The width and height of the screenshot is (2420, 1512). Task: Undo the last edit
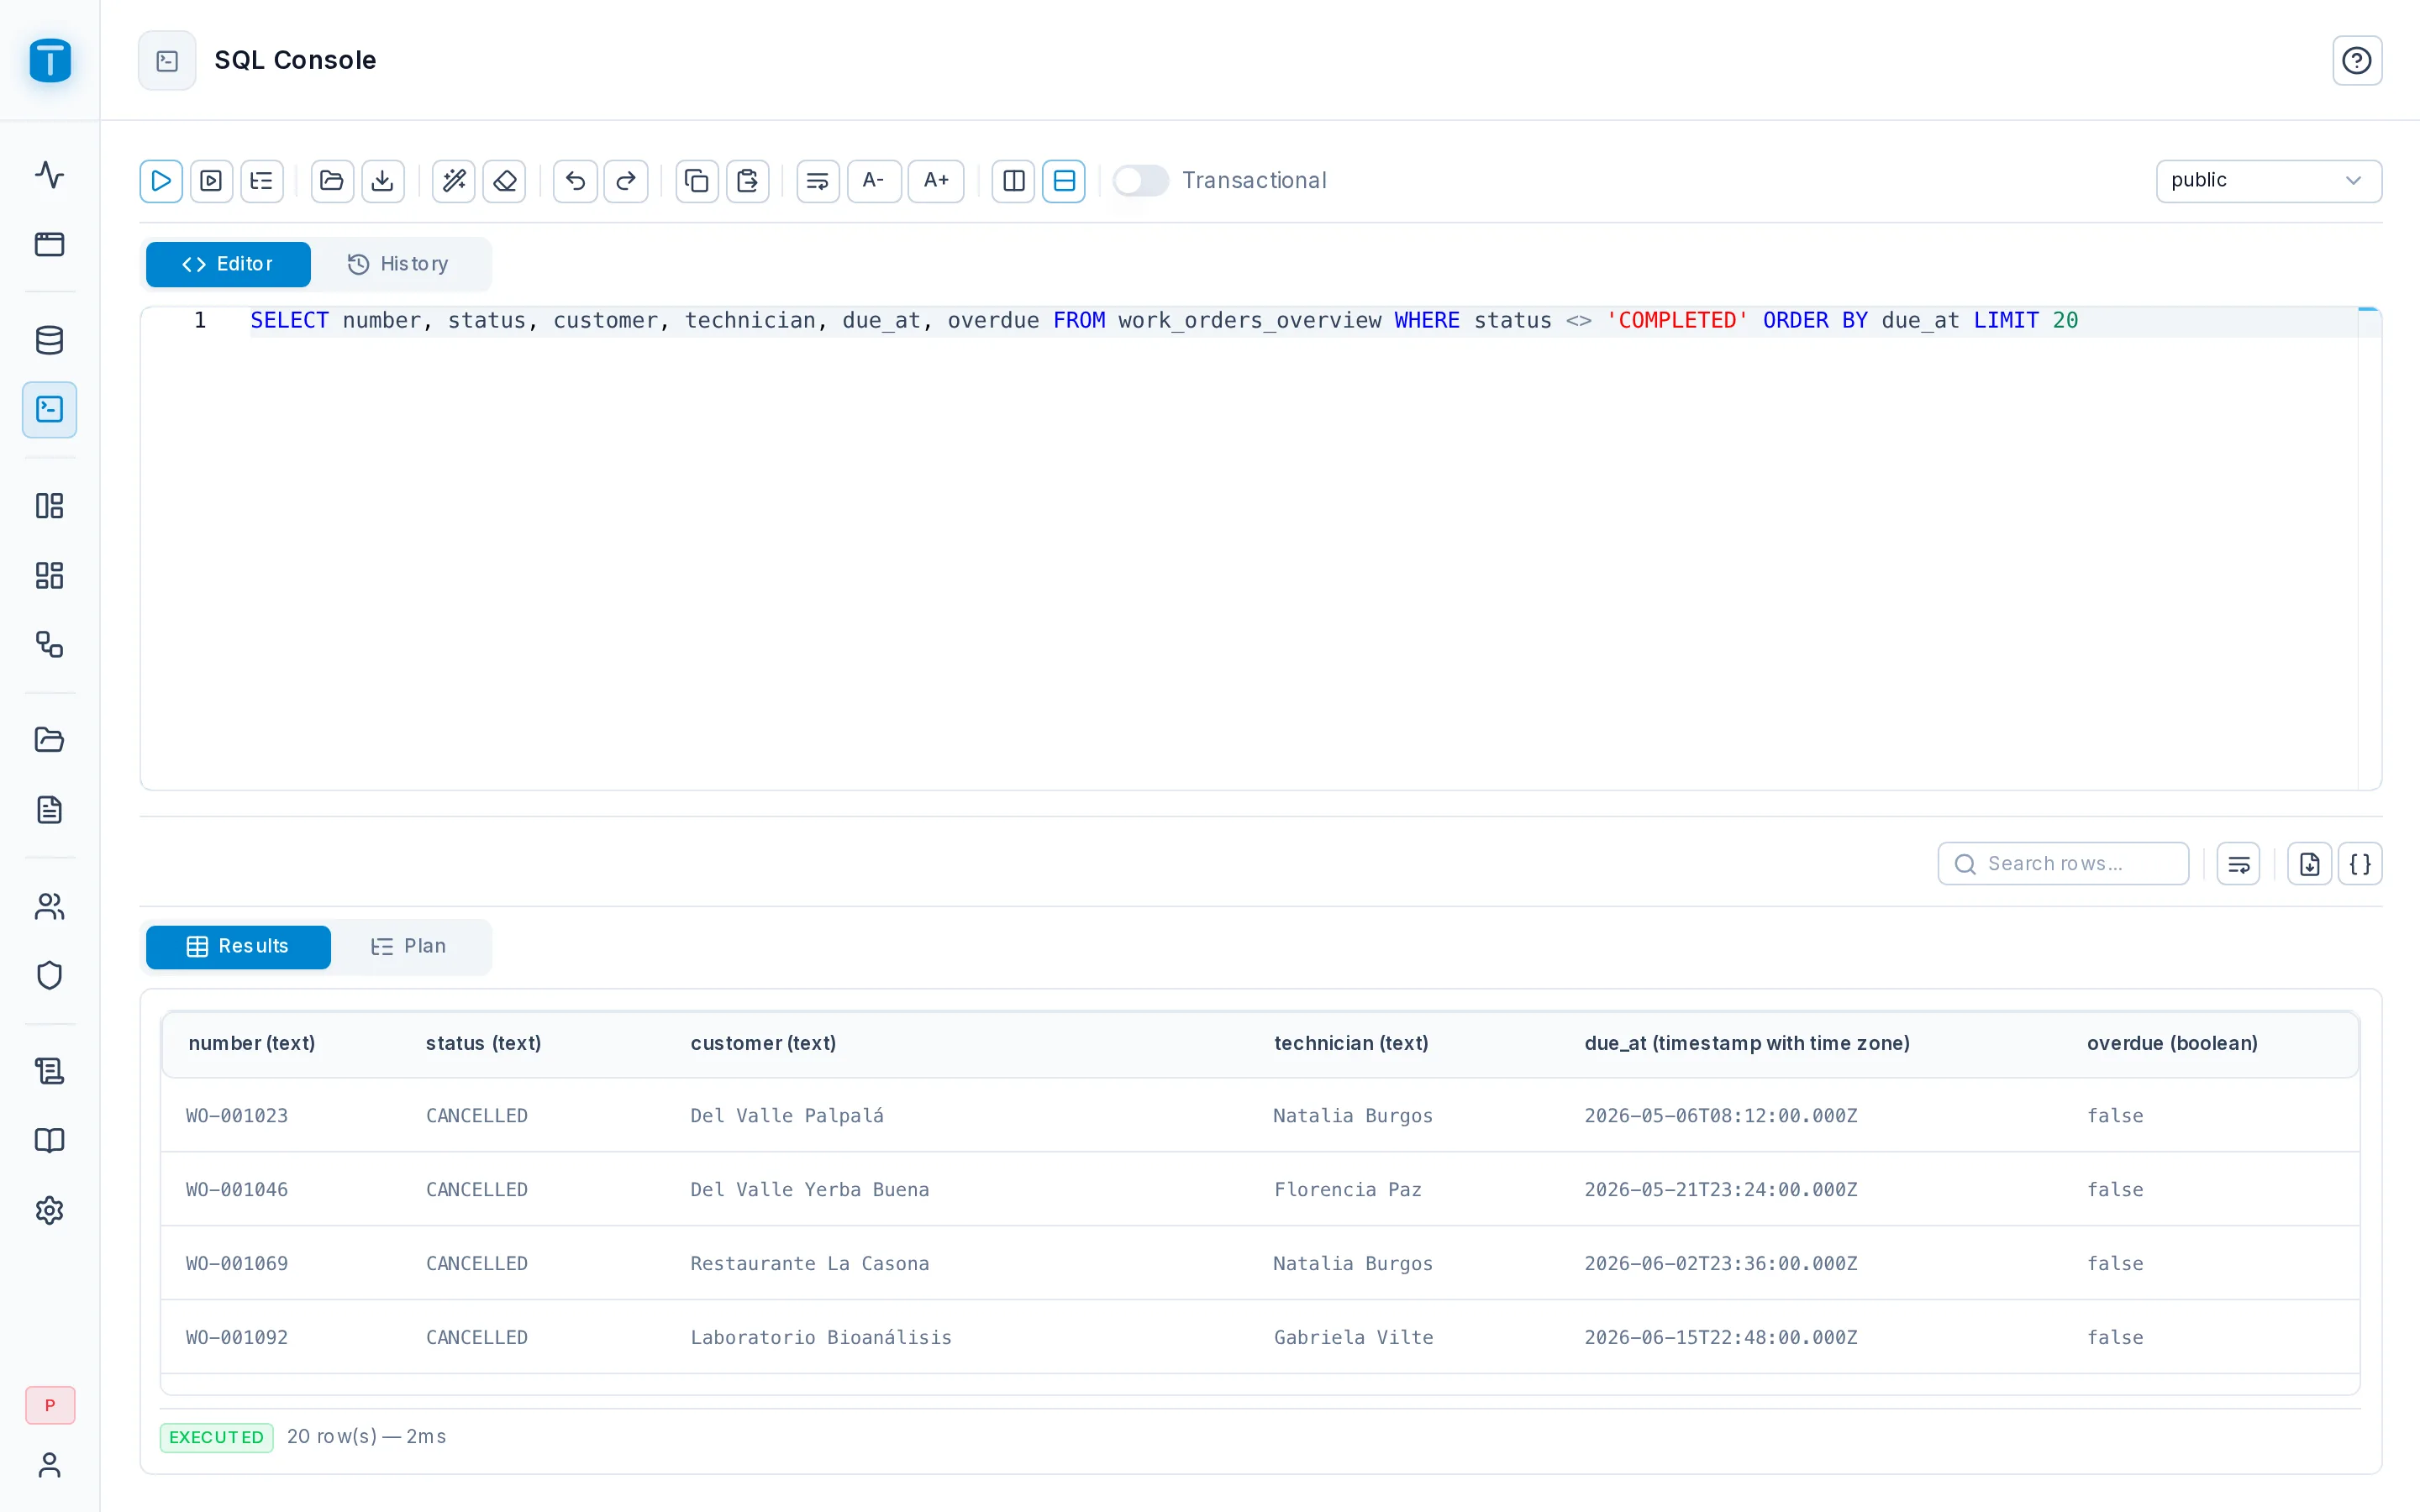click(x=575, y=181)
